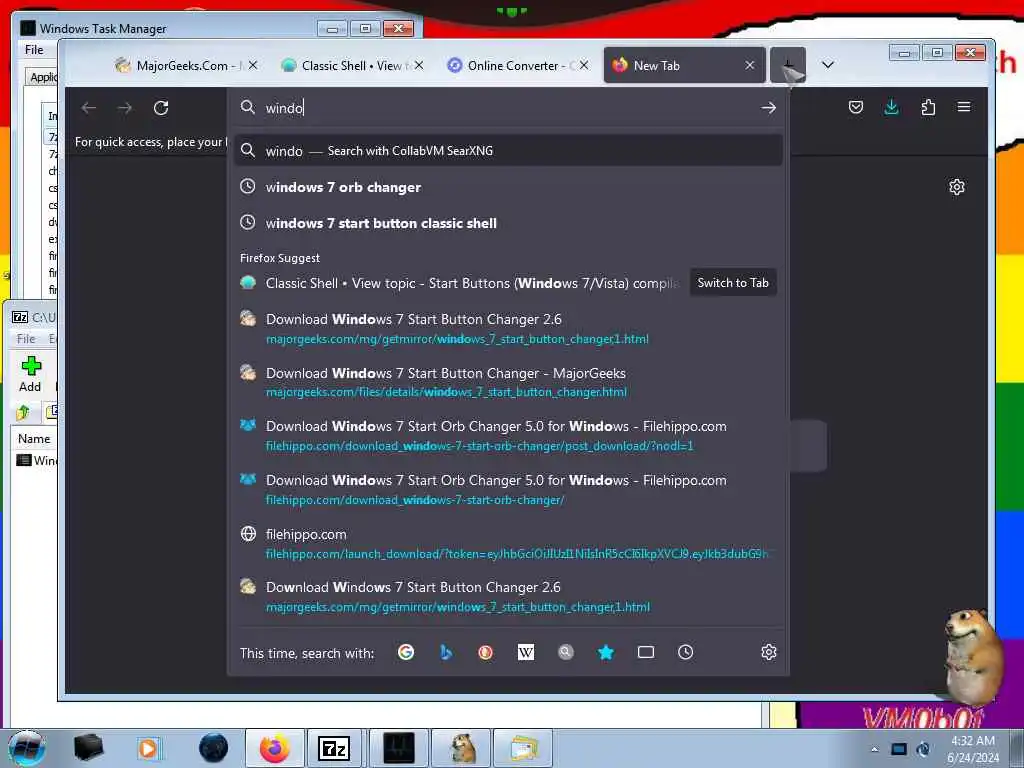Click Name column header in 7-Zip
The height and width of the screenshot is (768, 1024).
pyautogui.click(x=34, y=439)
